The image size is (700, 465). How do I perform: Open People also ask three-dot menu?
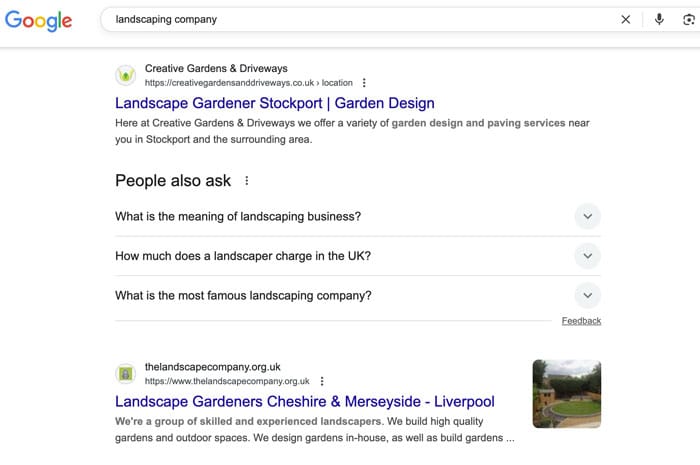[246, 181]
